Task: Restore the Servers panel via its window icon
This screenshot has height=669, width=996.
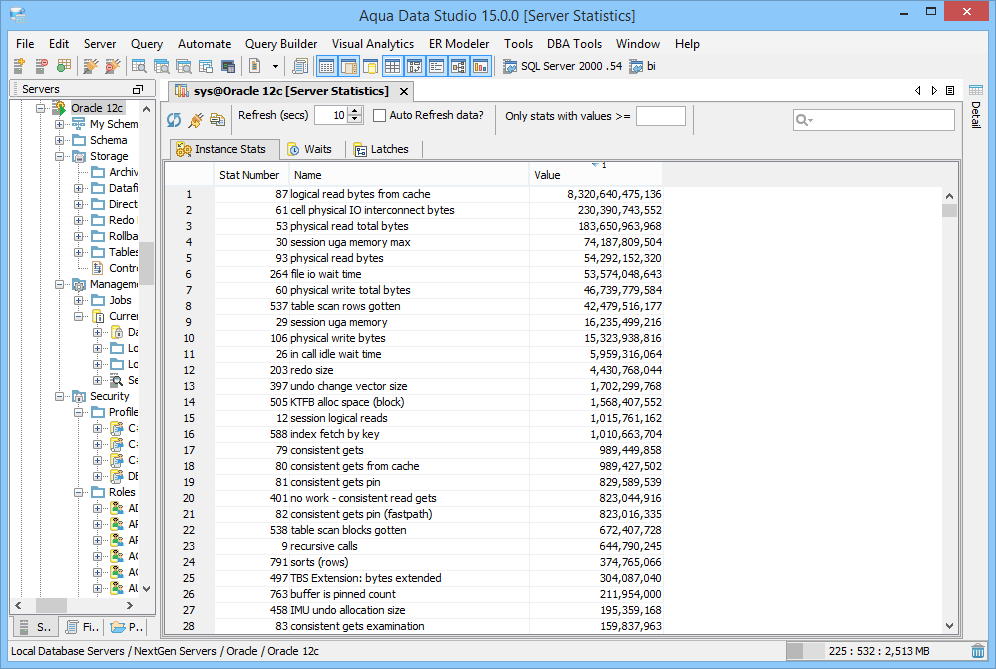Action: click(x=137, y=90)
